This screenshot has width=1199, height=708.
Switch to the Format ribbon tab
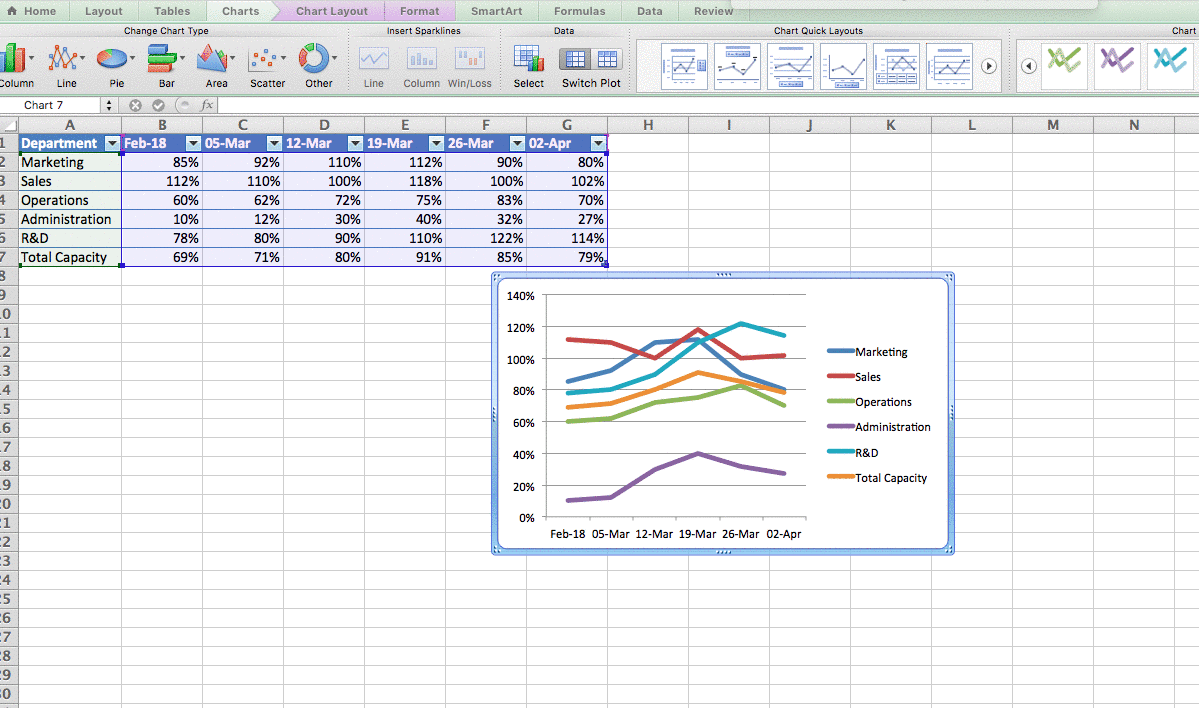click(x=419, y=11)
